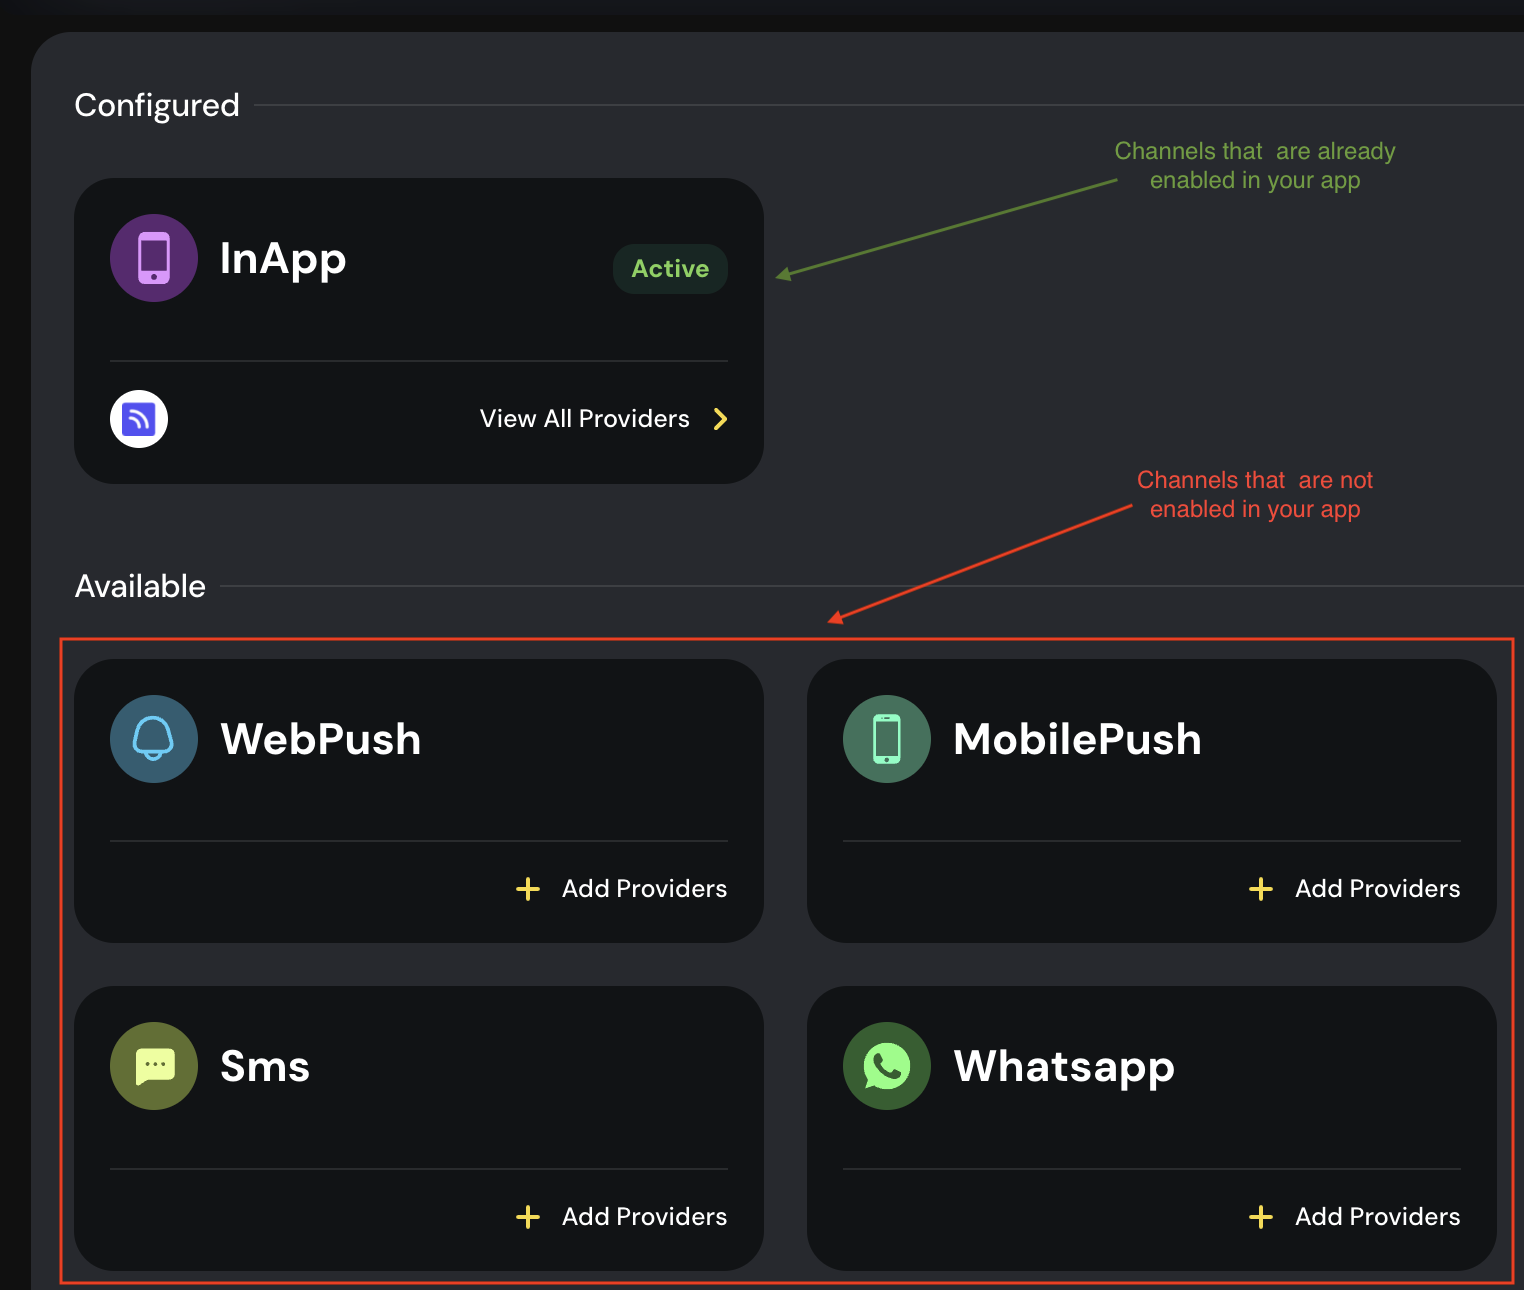Viewport: 1524px width, 1290px height.
Task: Add Providers to the Whatsapp channel
Action: pyautogui.click(x=1355, y=1217)
